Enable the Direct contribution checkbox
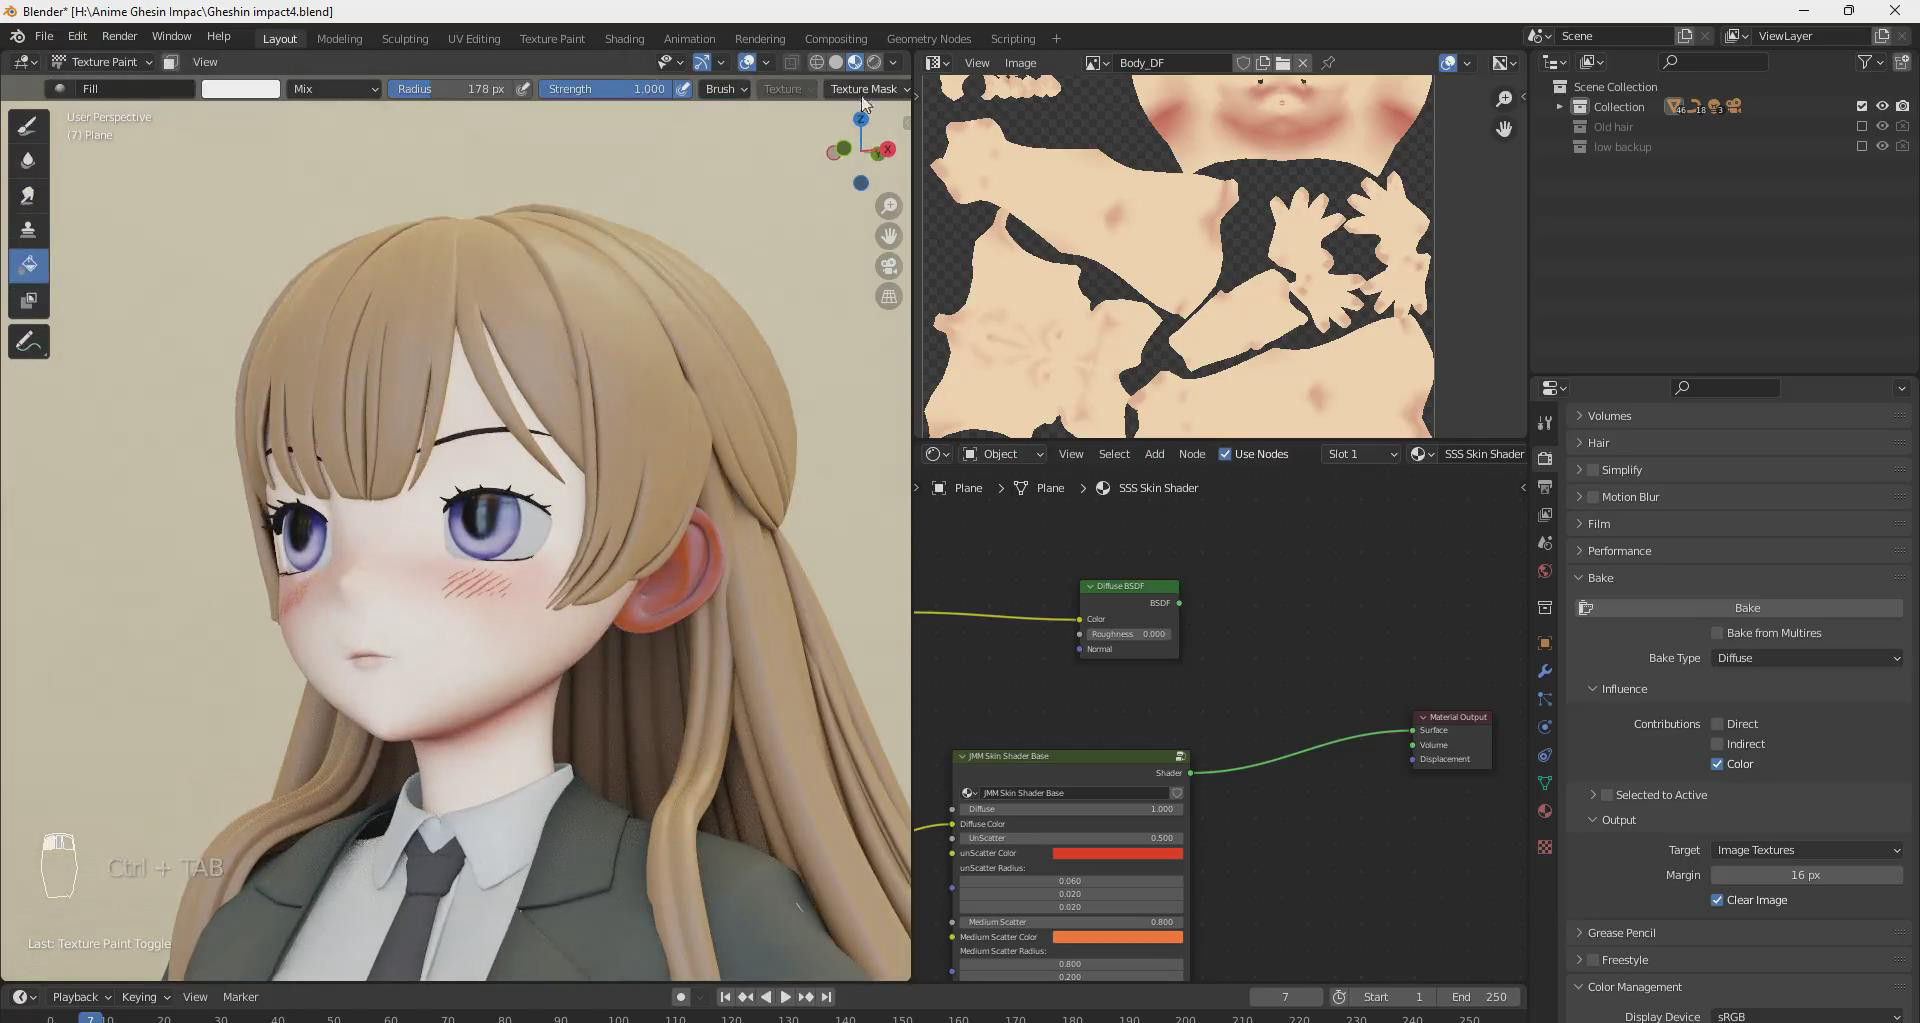This screenshot has width=1920, height=1023. pos(1717,724)
